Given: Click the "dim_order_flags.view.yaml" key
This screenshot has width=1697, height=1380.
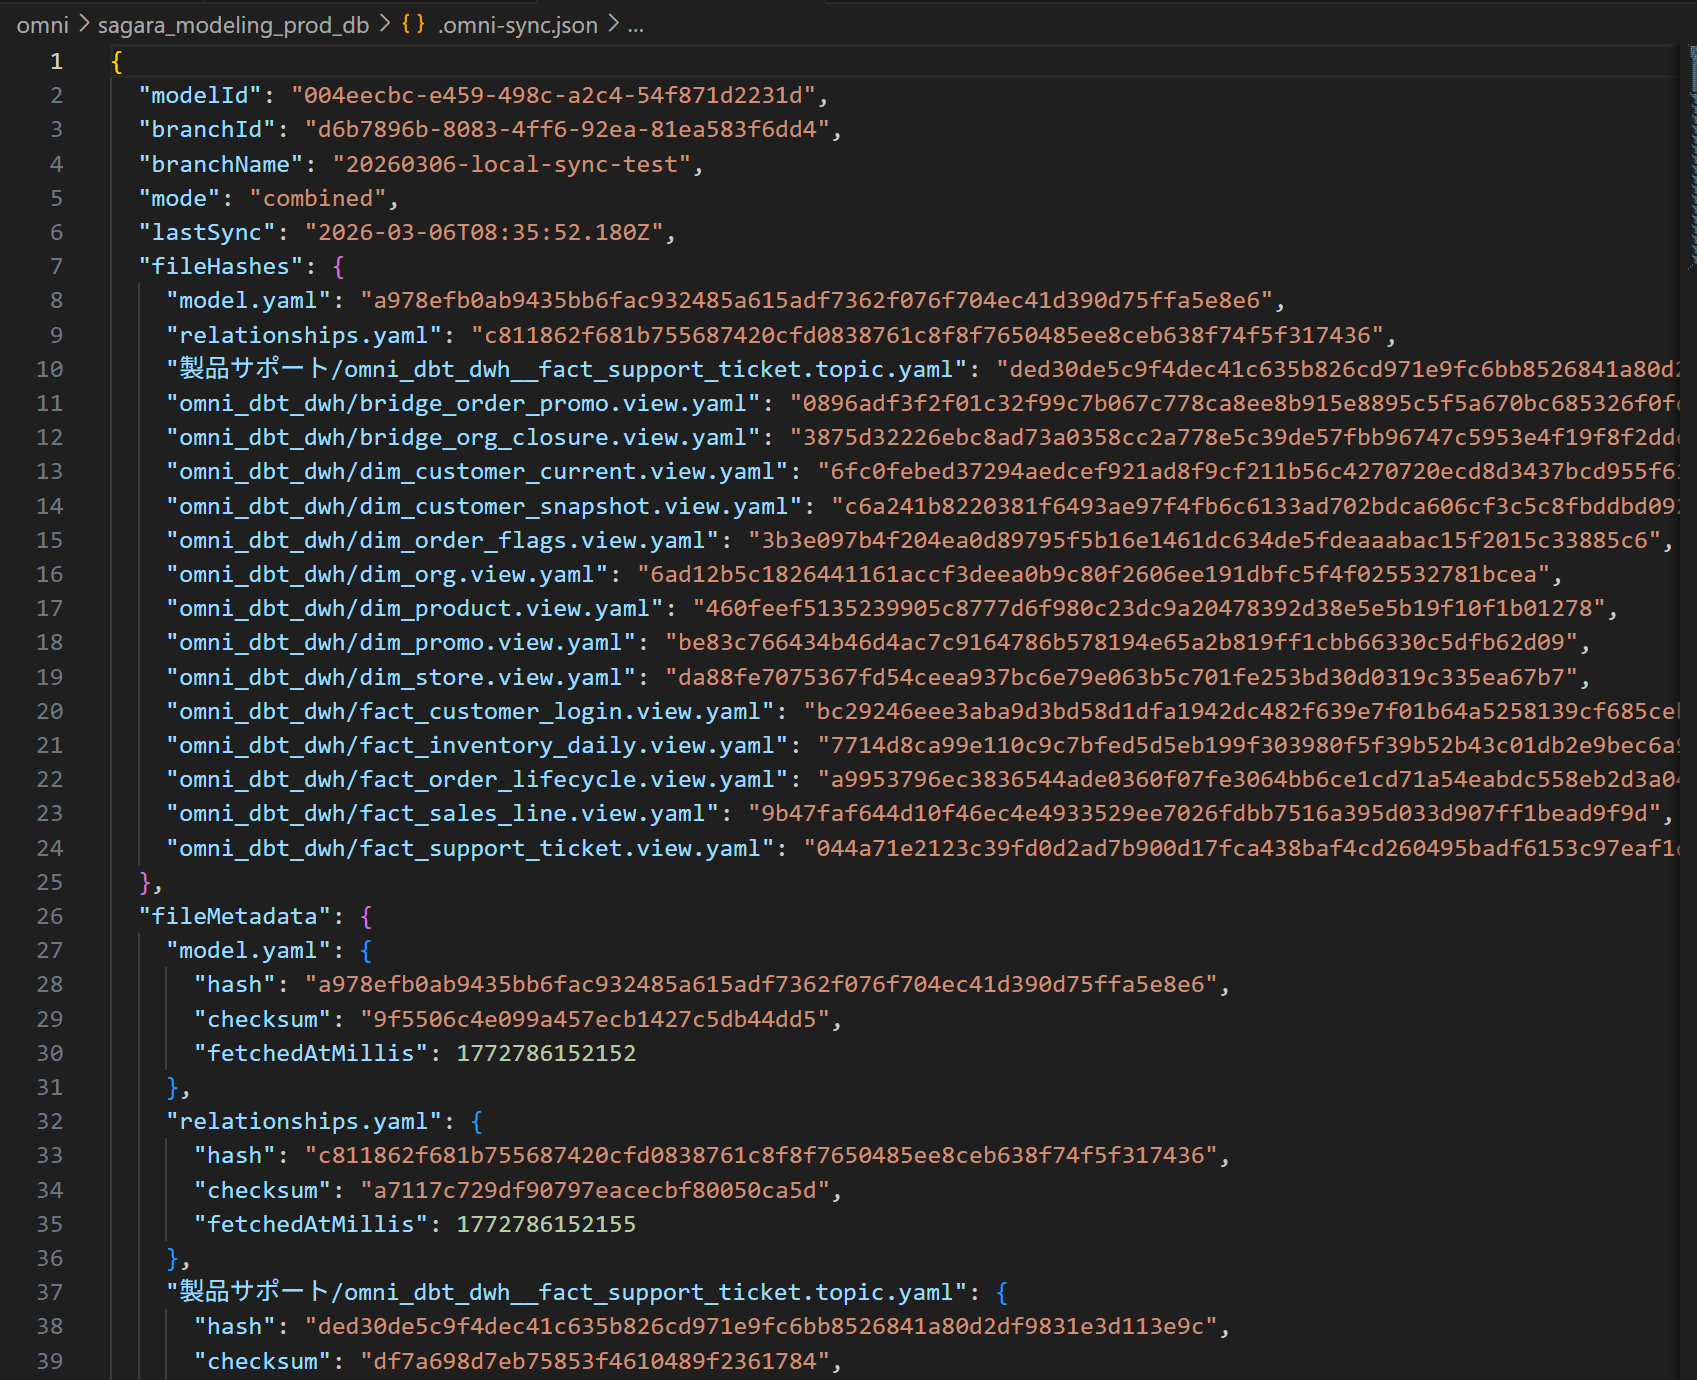Looking at the screenshot, I should [x=442, y=541].
